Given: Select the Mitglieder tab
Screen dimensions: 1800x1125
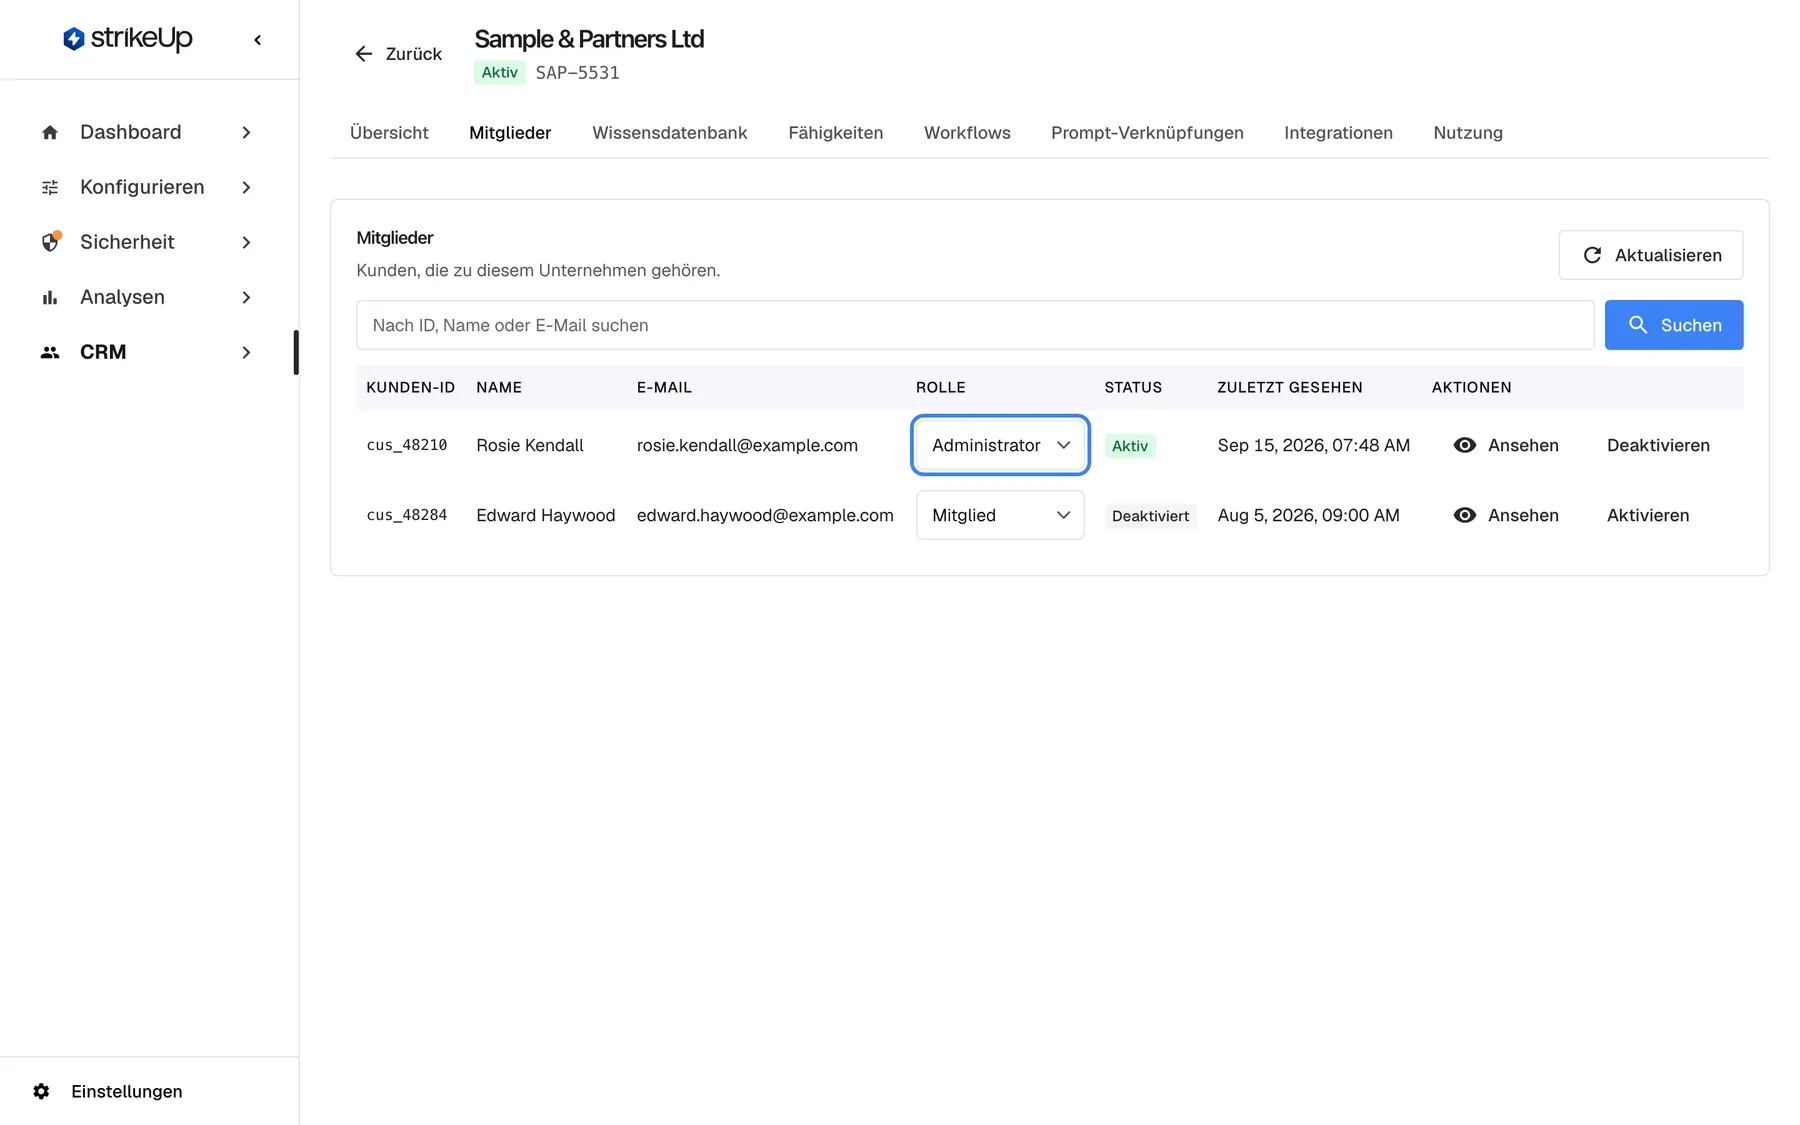Looking at the screenshot, I should 510,133.
